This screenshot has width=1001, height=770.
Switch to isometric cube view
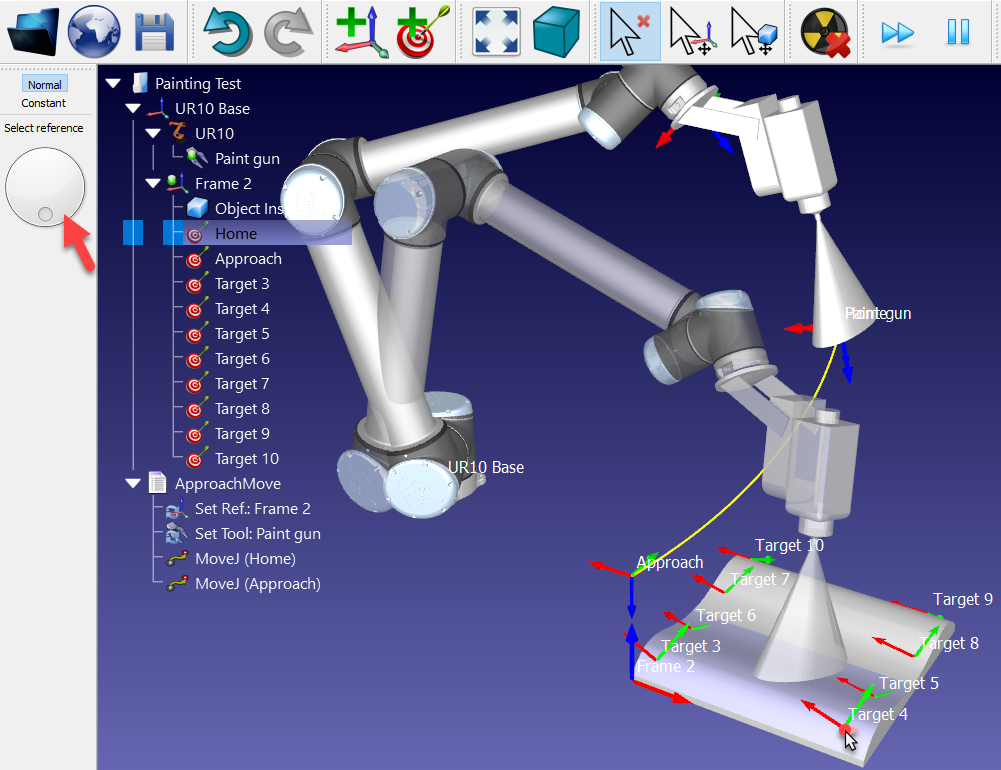click(x=556, y=32)
